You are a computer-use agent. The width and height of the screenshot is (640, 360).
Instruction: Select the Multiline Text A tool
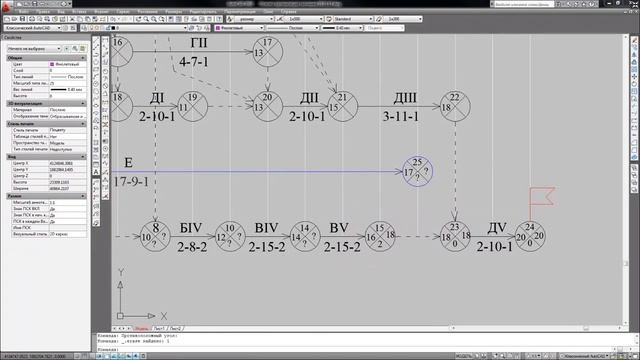[x=96, y=172]
